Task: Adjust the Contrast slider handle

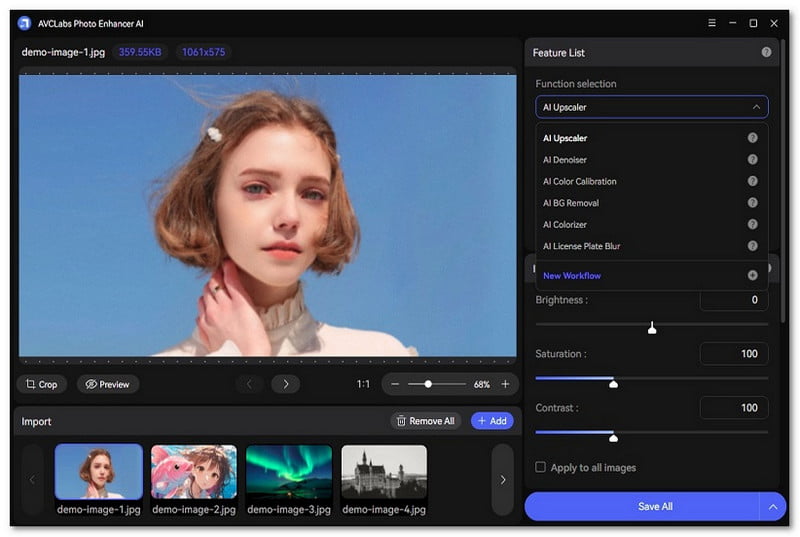Action: 614,437
